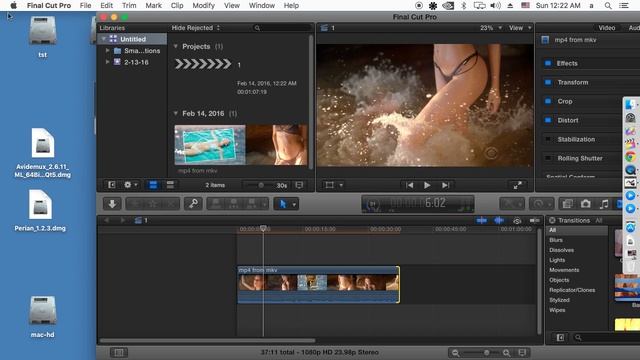Toggle snapping in timeline header

coord(535,220)
